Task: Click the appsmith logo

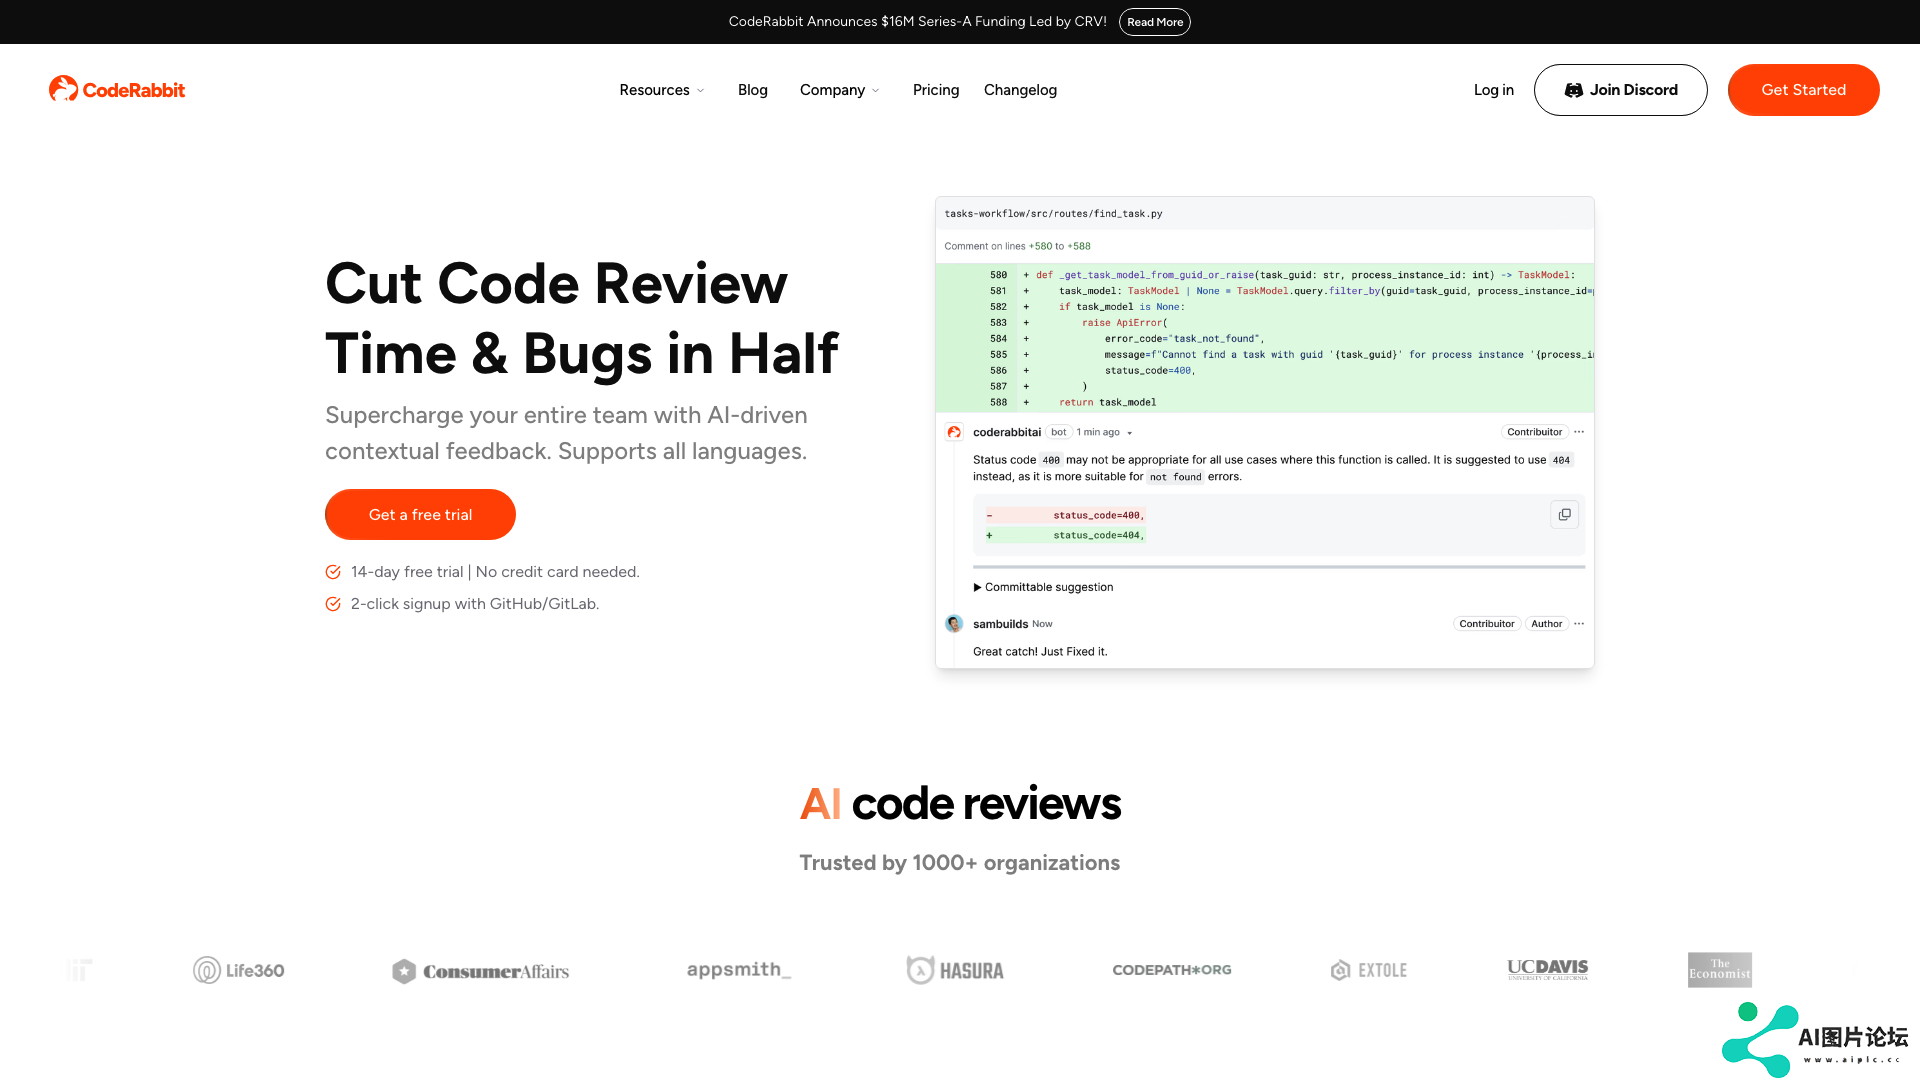Action: 739,969
